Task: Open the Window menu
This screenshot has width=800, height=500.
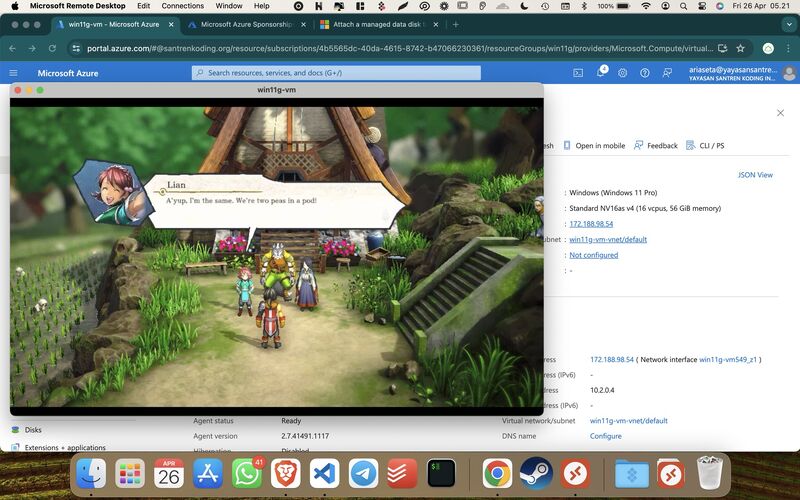Action: point(229,6)
